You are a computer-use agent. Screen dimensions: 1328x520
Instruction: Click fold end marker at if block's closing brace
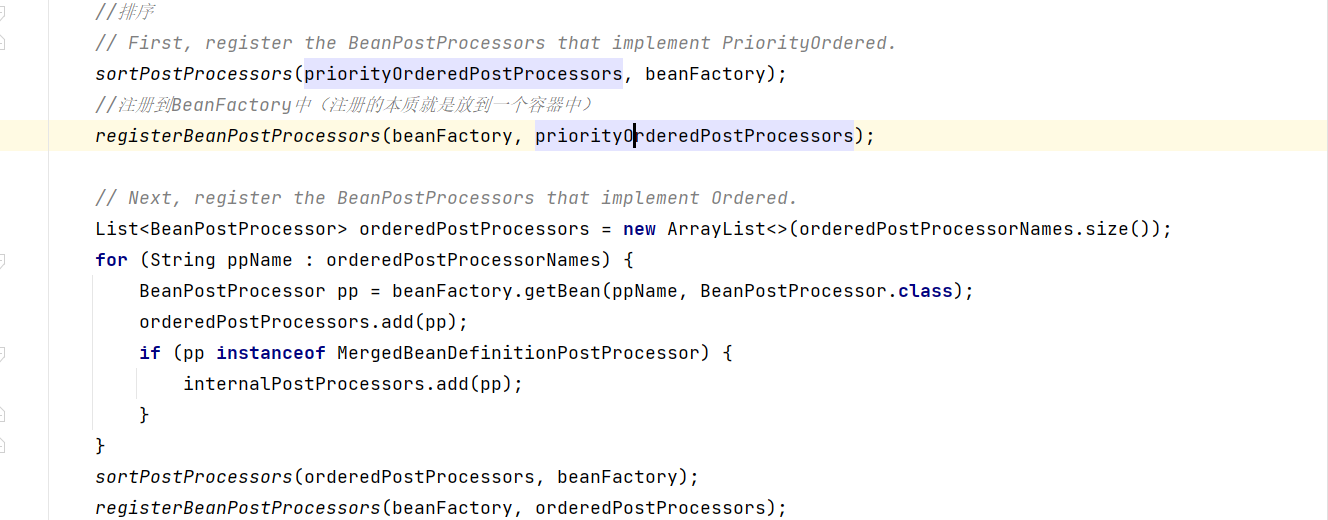[2, 414]
